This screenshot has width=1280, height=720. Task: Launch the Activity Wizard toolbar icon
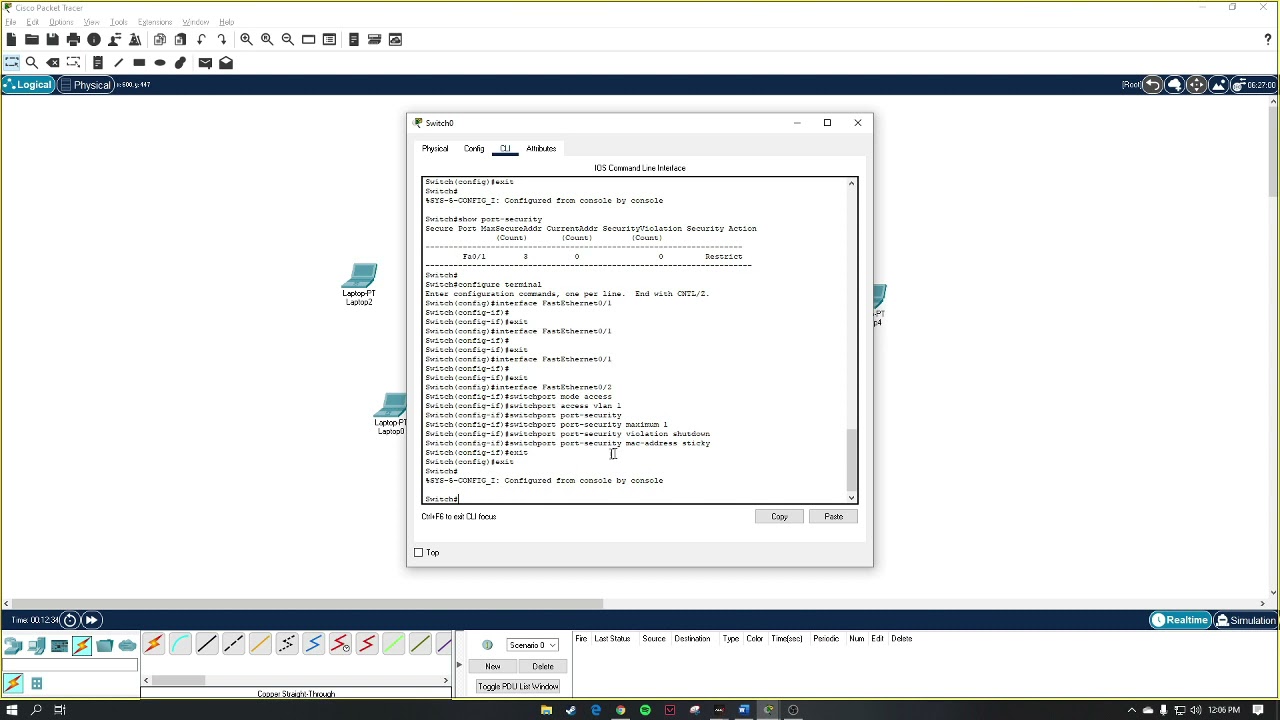114,40
